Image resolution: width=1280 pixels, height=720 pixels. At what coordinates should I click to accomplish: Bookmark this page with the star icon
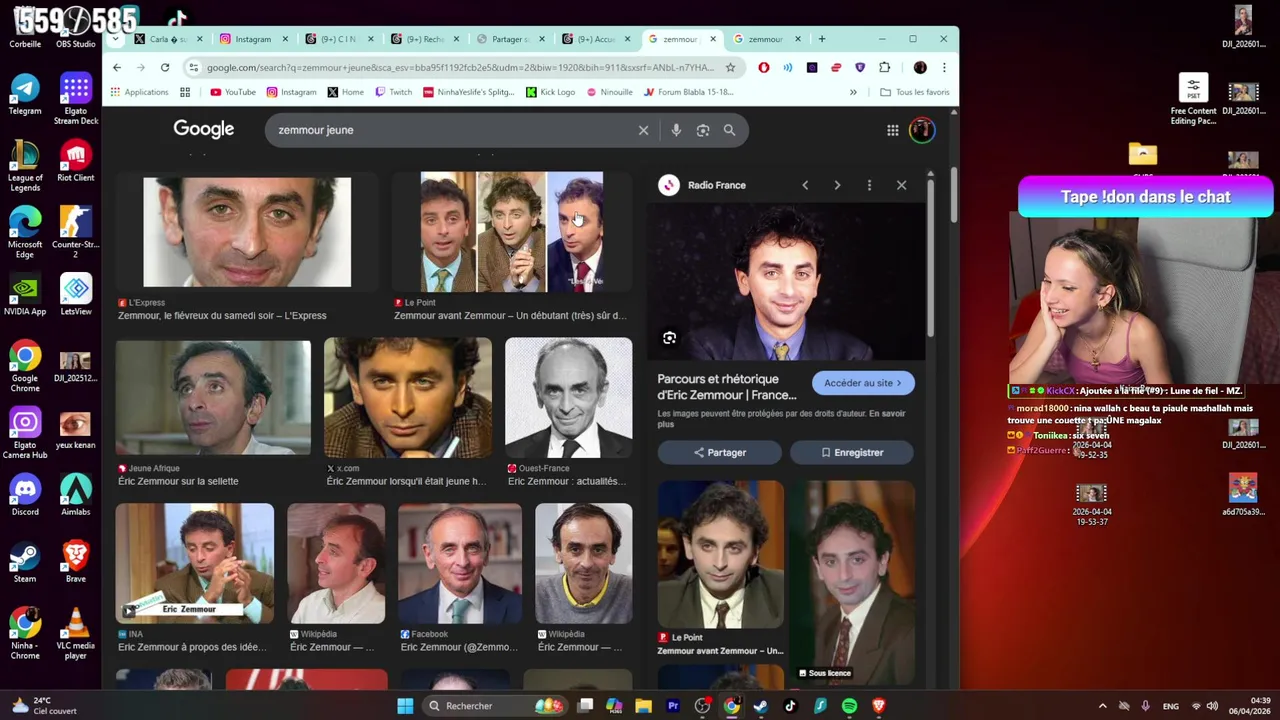730,67
